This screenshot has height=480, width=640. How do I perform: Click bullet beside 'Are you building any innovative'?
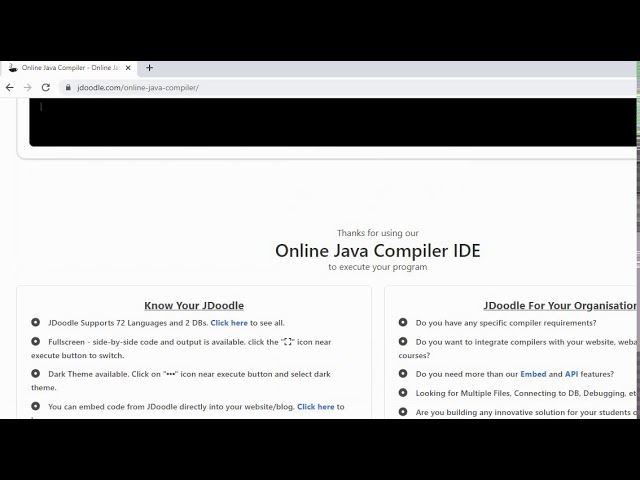[x=403, y=412]
